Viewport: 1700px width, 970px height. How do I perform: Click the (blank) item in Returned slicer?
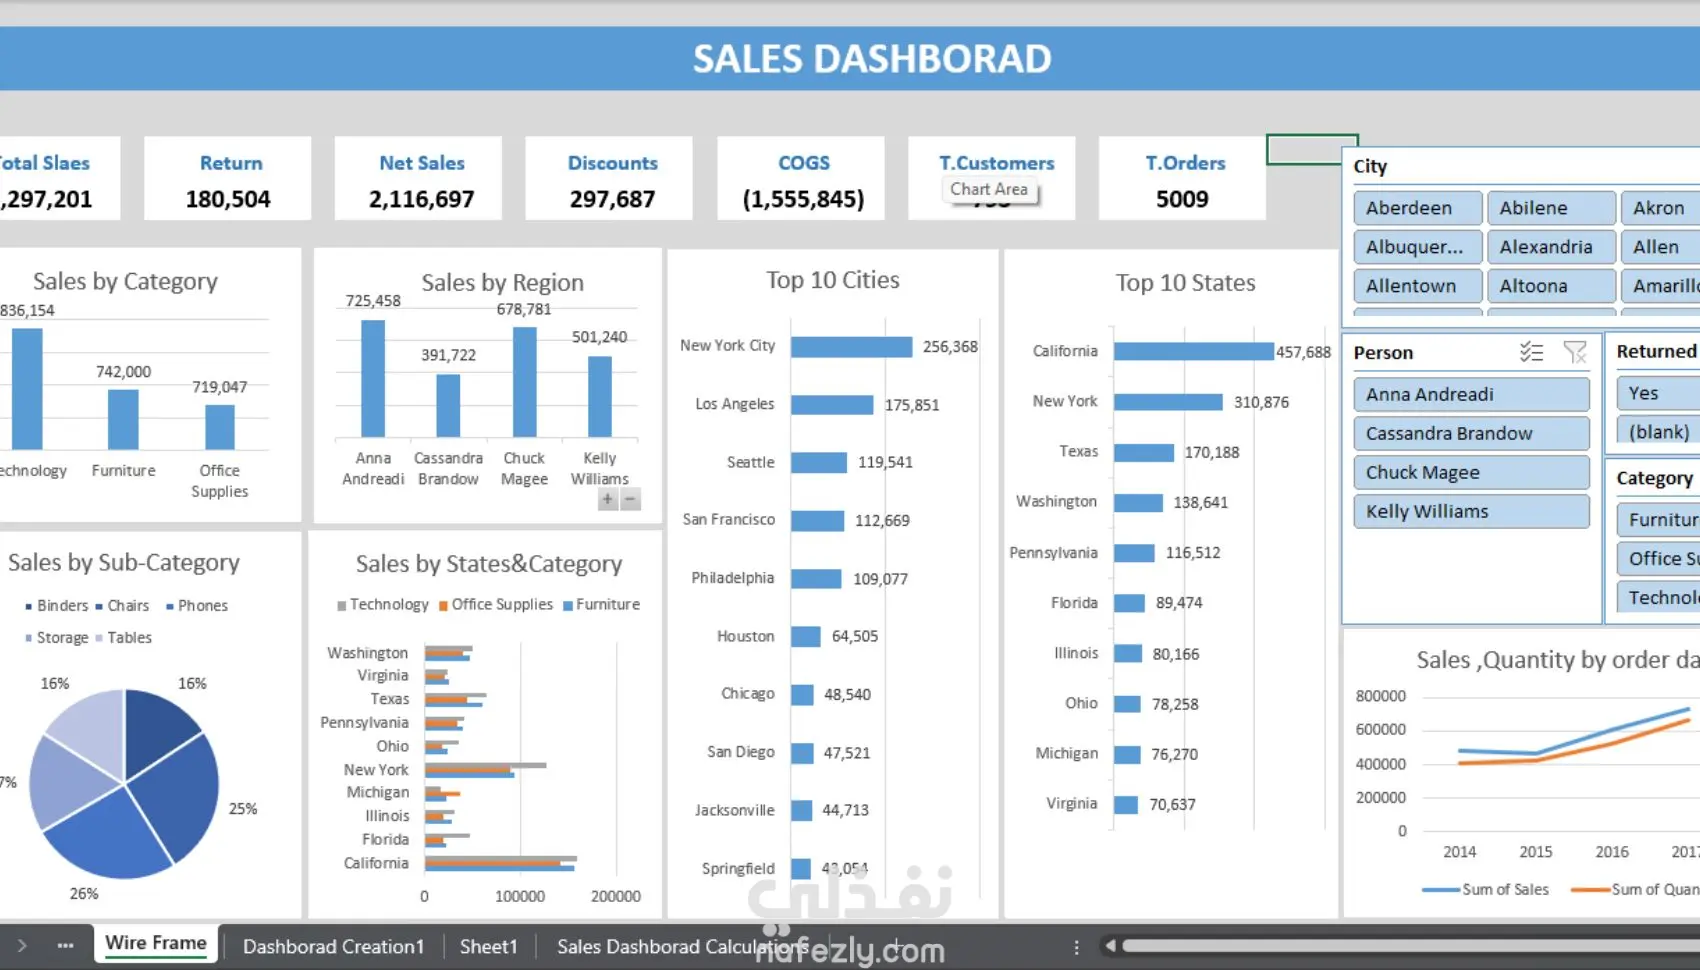pyautogui.click(x=1658, y=432)
